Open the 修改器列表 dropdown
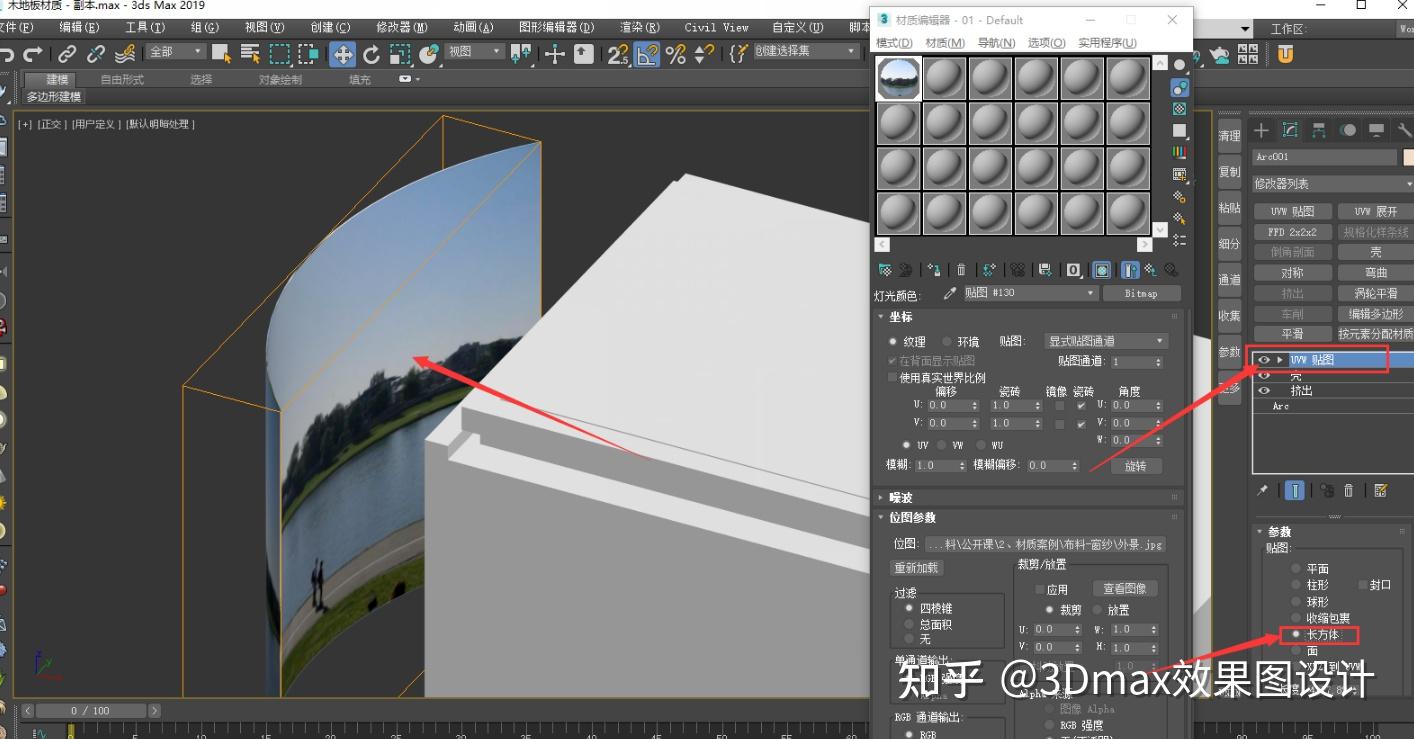1414x739 pixels. click(x=1330, y=183)
